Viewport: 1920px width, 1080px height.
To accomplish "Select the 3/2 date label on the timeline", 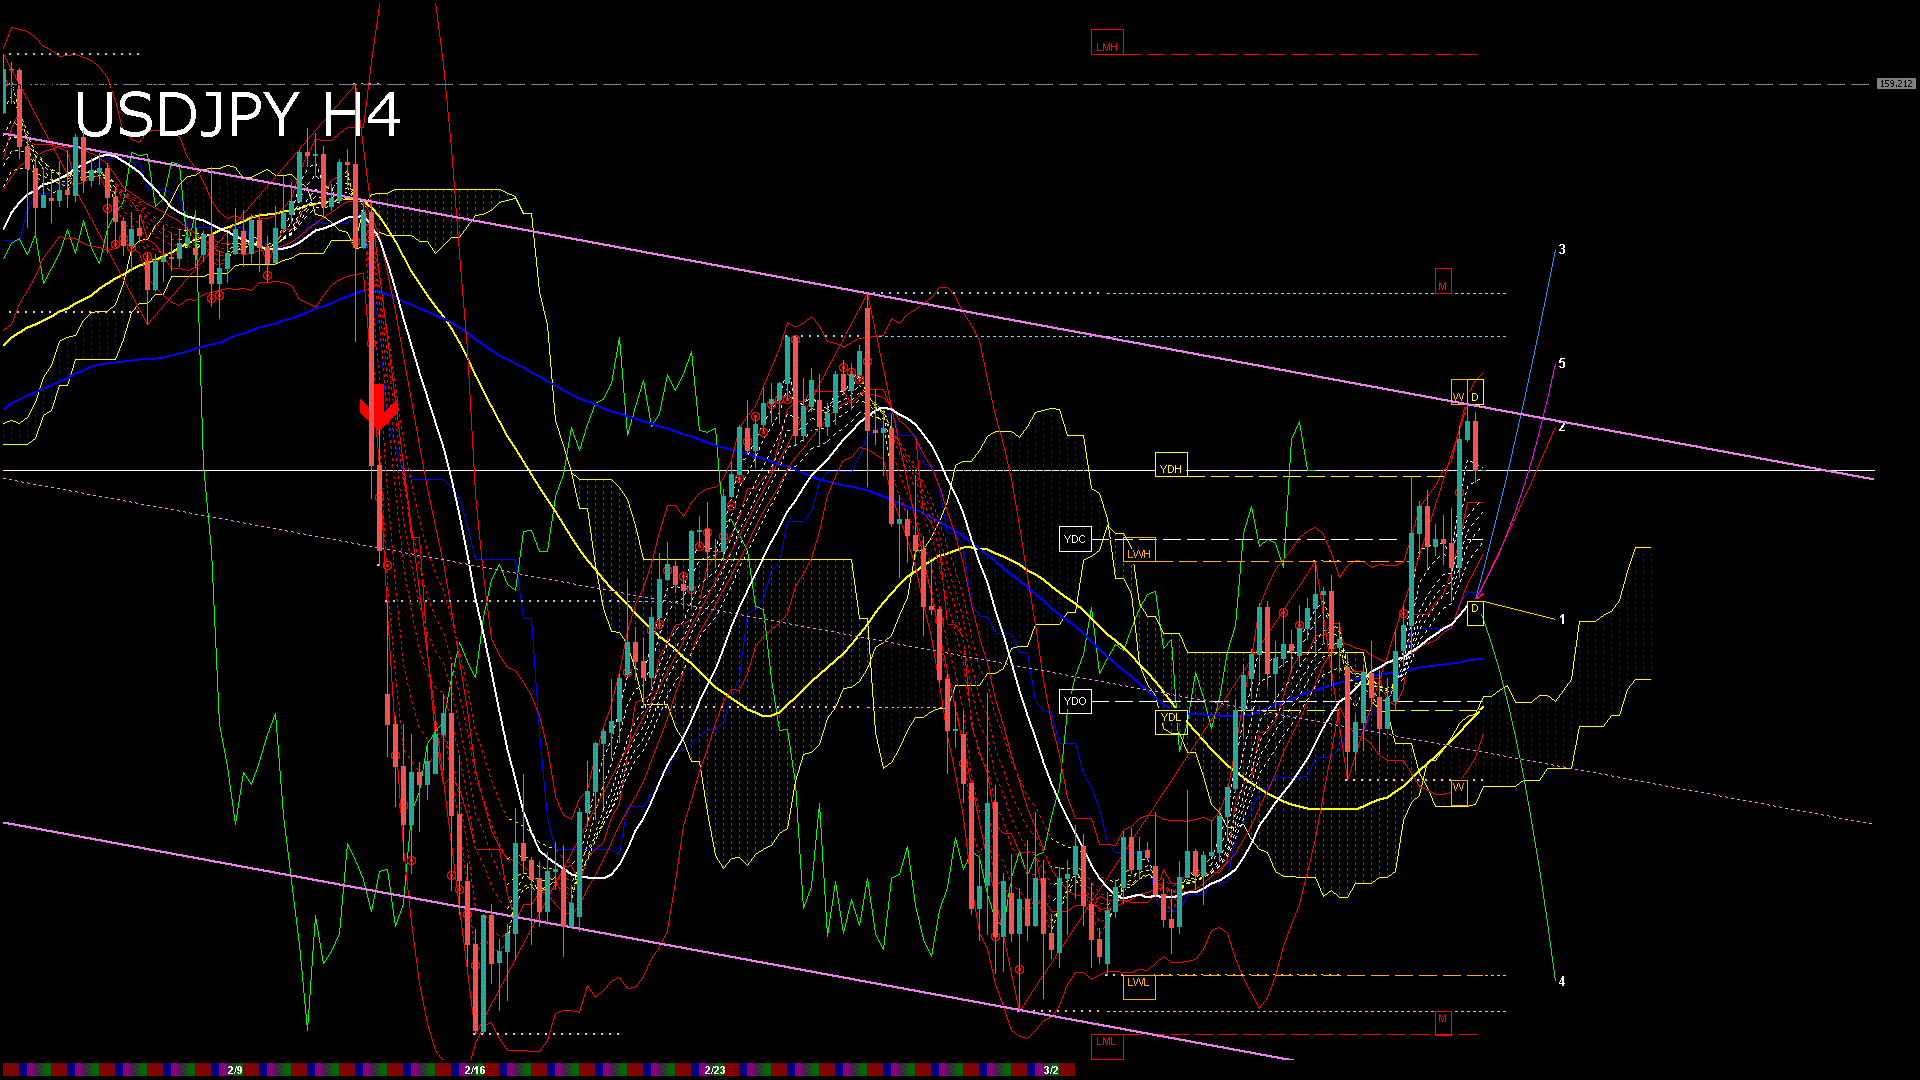I will [1053, 1068].
